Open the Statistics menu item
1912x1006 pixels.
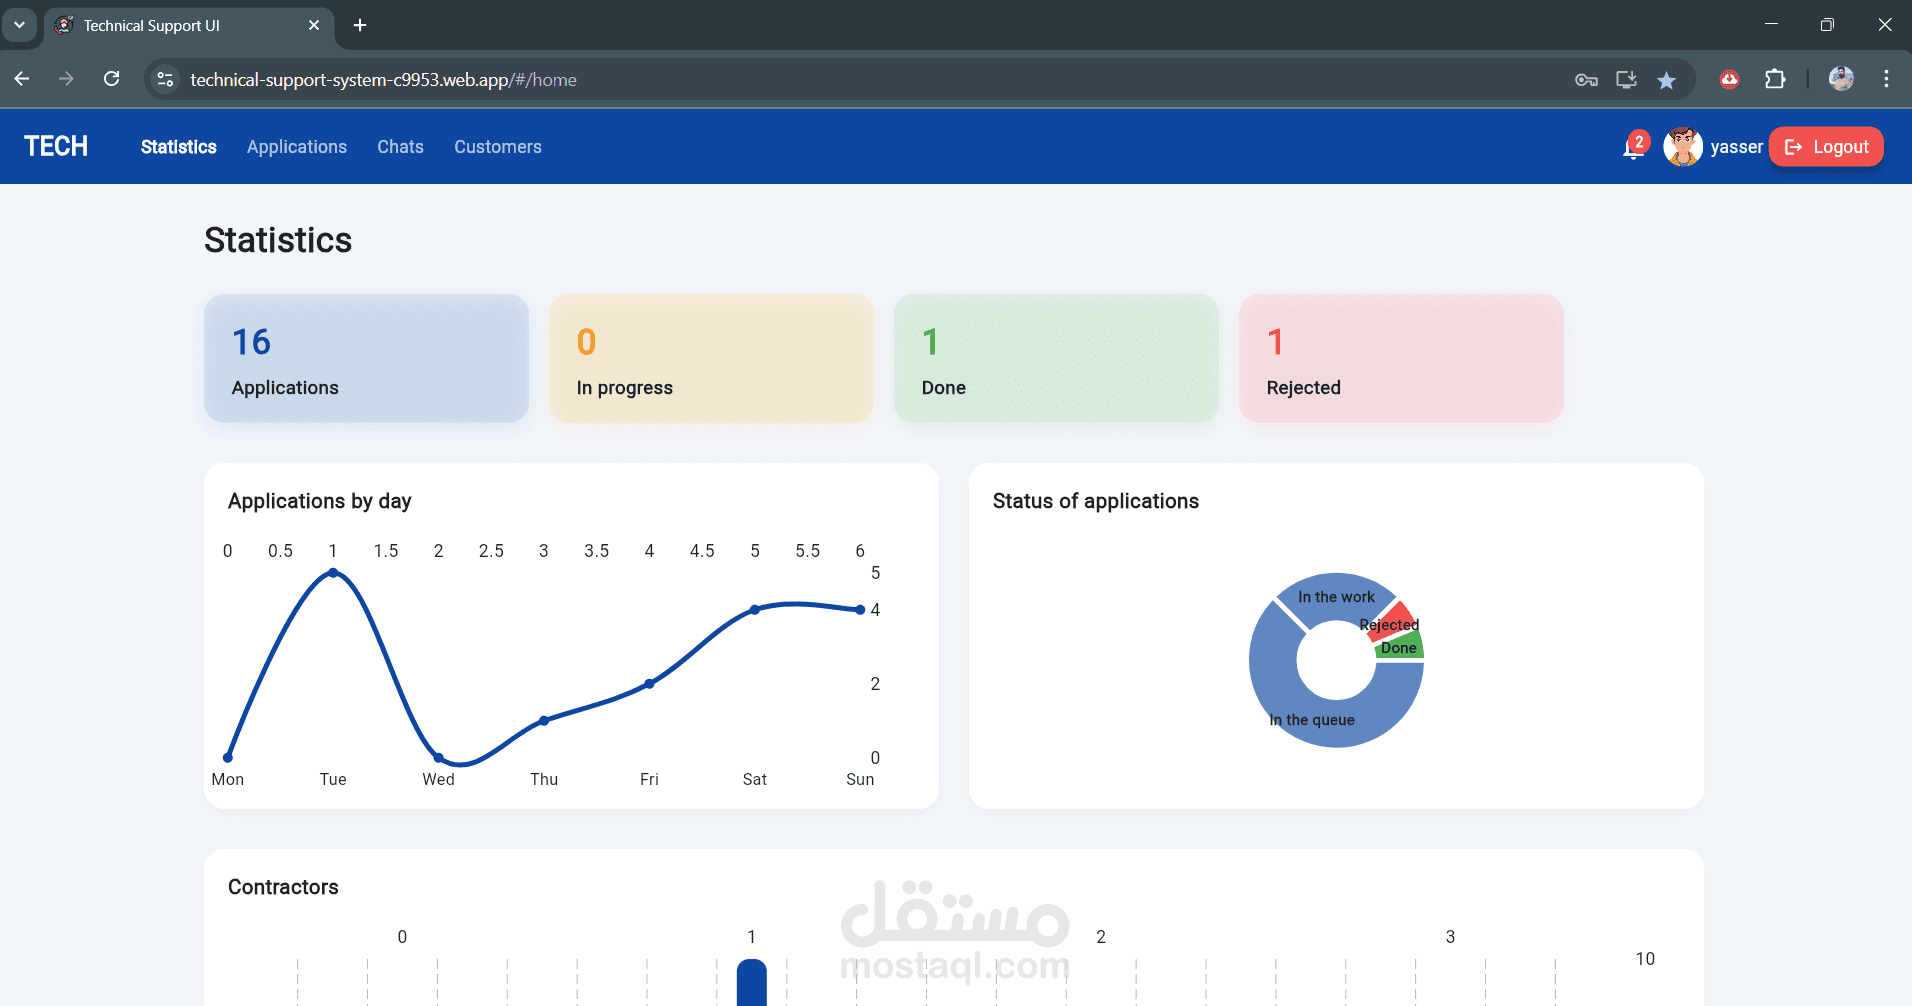[x=179, y=147]
